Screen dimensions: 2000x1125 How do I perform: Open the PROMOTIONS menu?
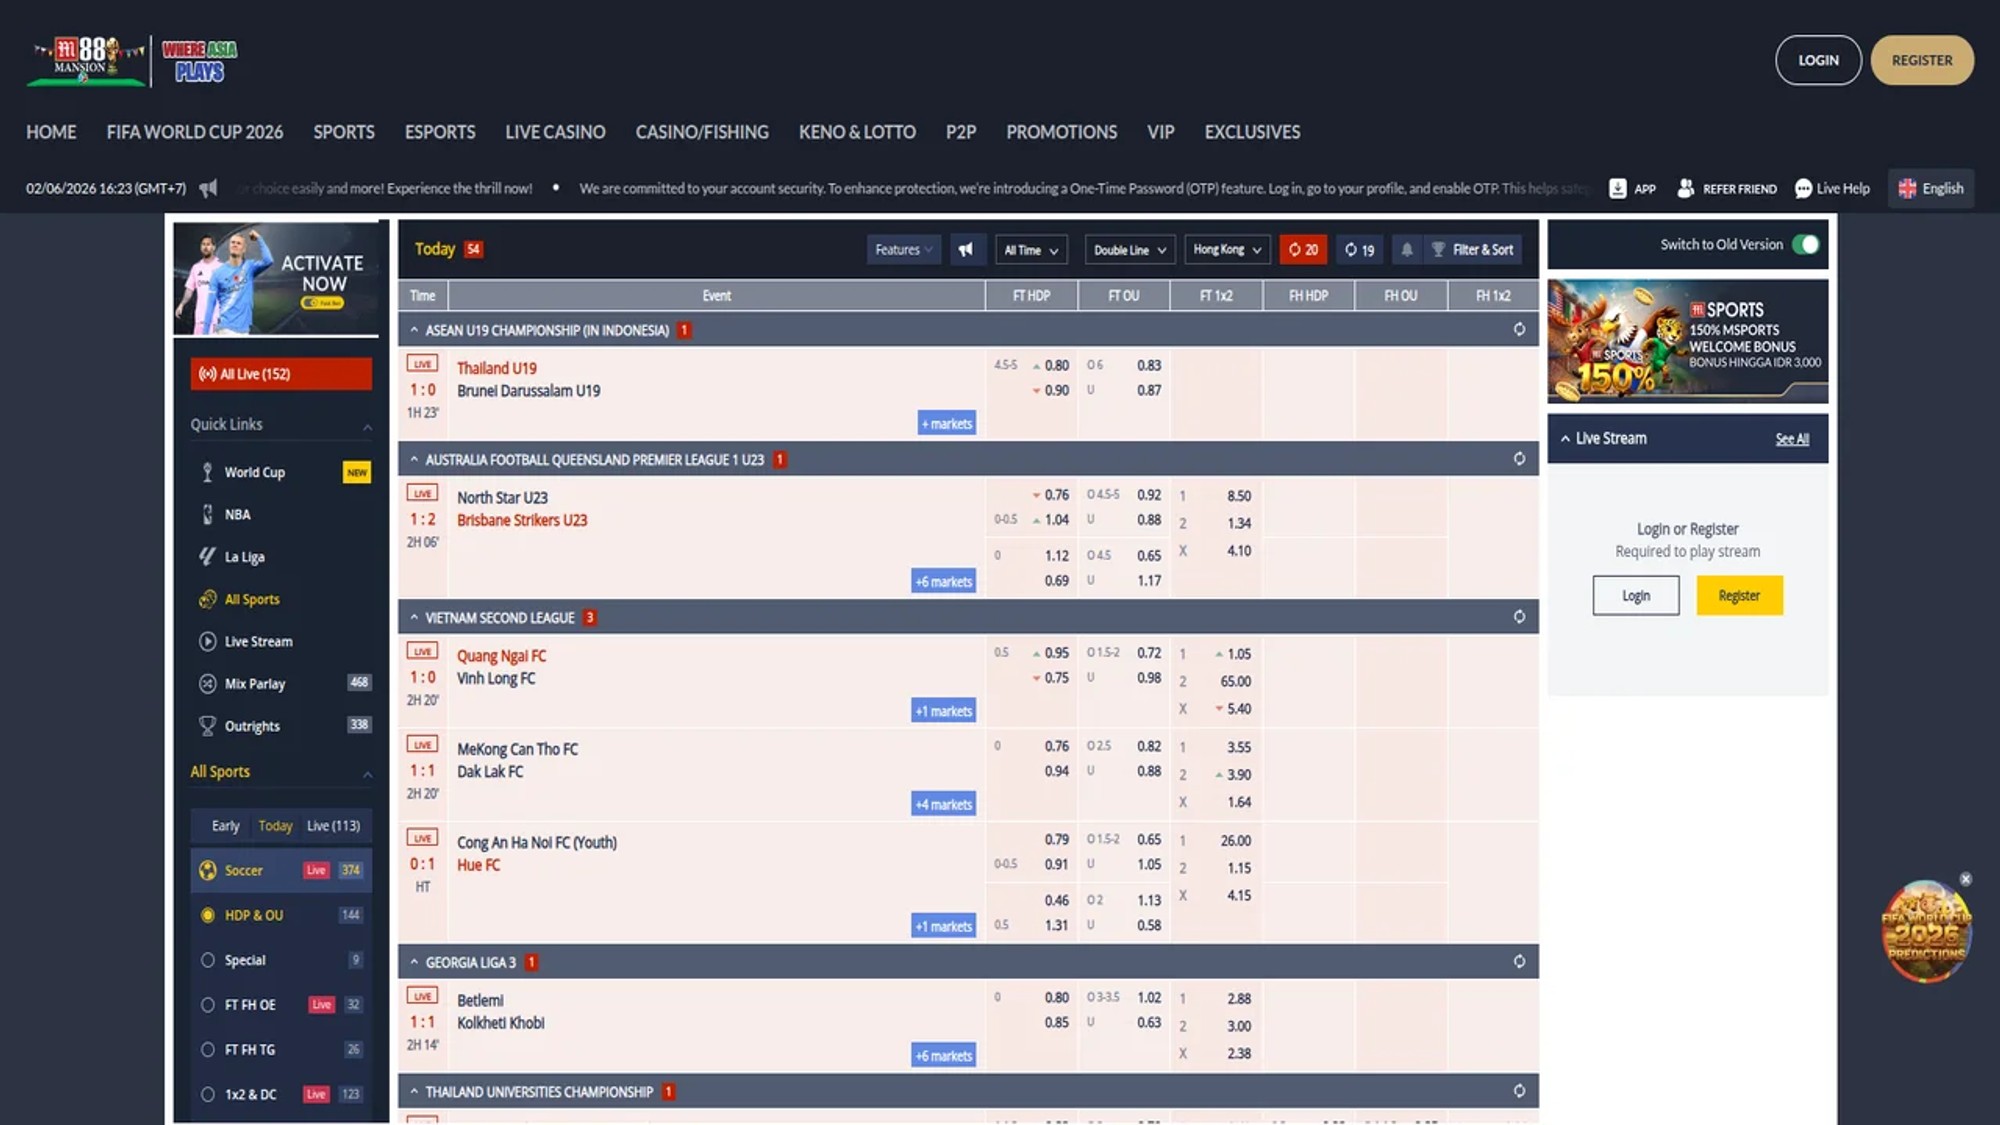(1061, 132)
